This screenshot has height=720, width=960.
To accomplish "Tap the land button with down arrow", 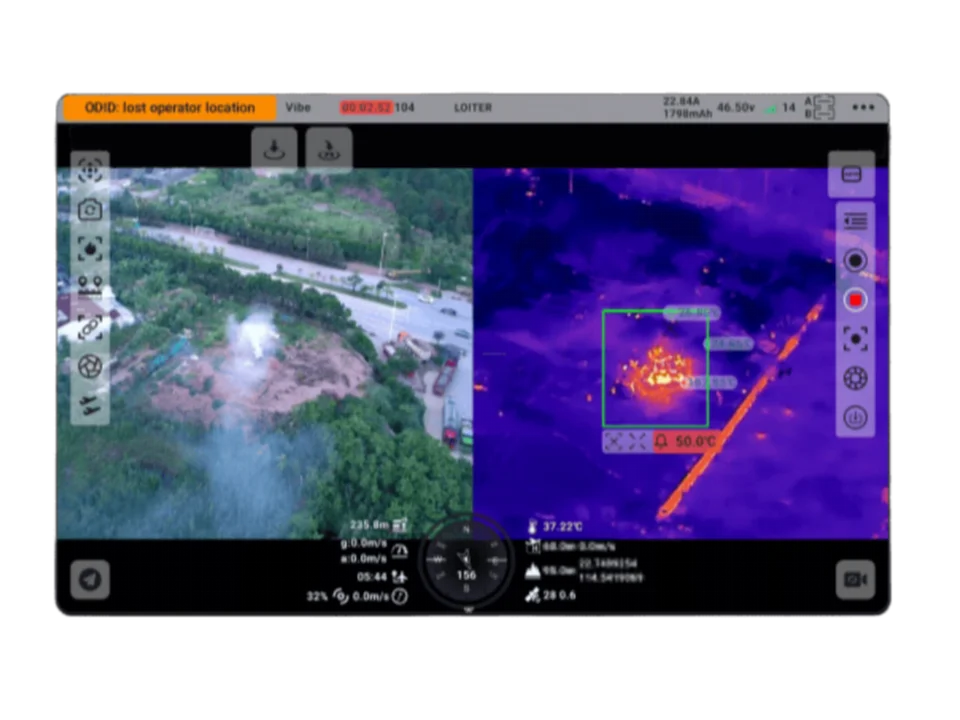I will 274,148.
